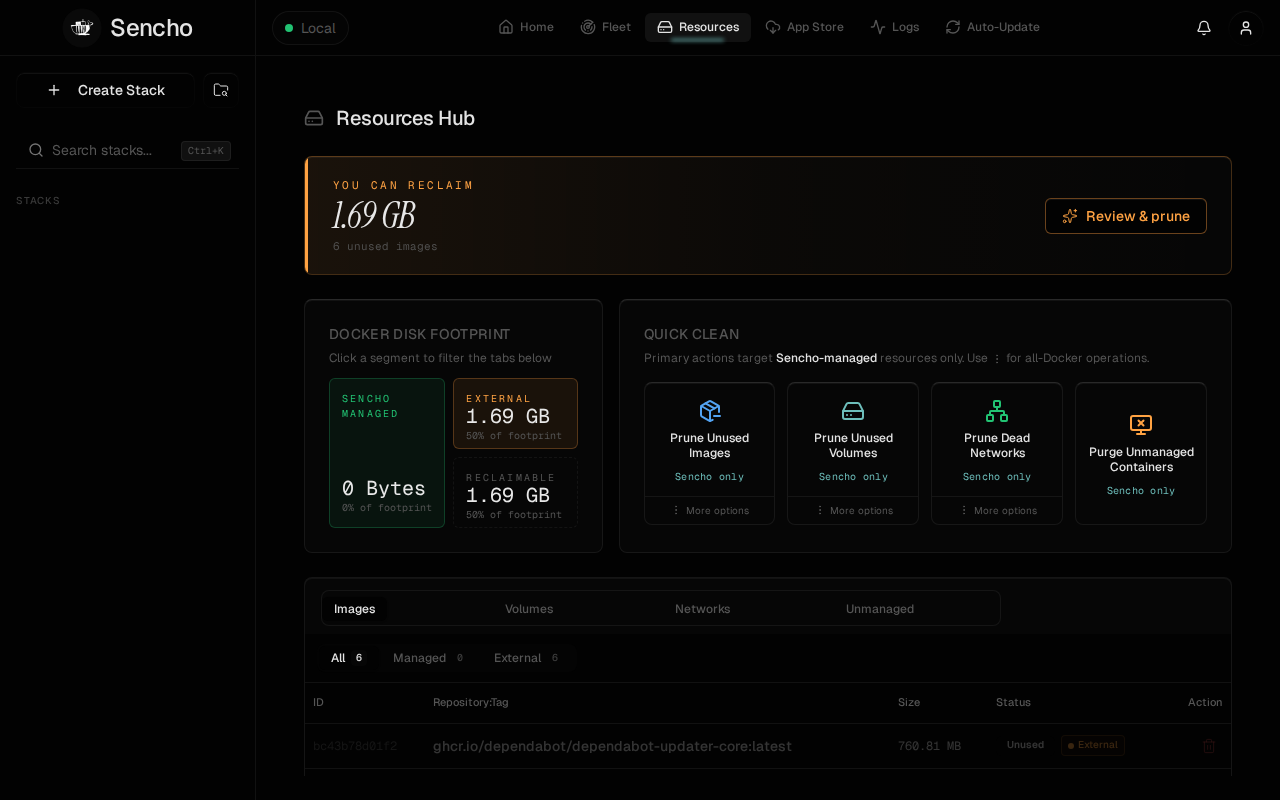Focus the Search stacks input field
1280x800 pixels.
point(127,150)
